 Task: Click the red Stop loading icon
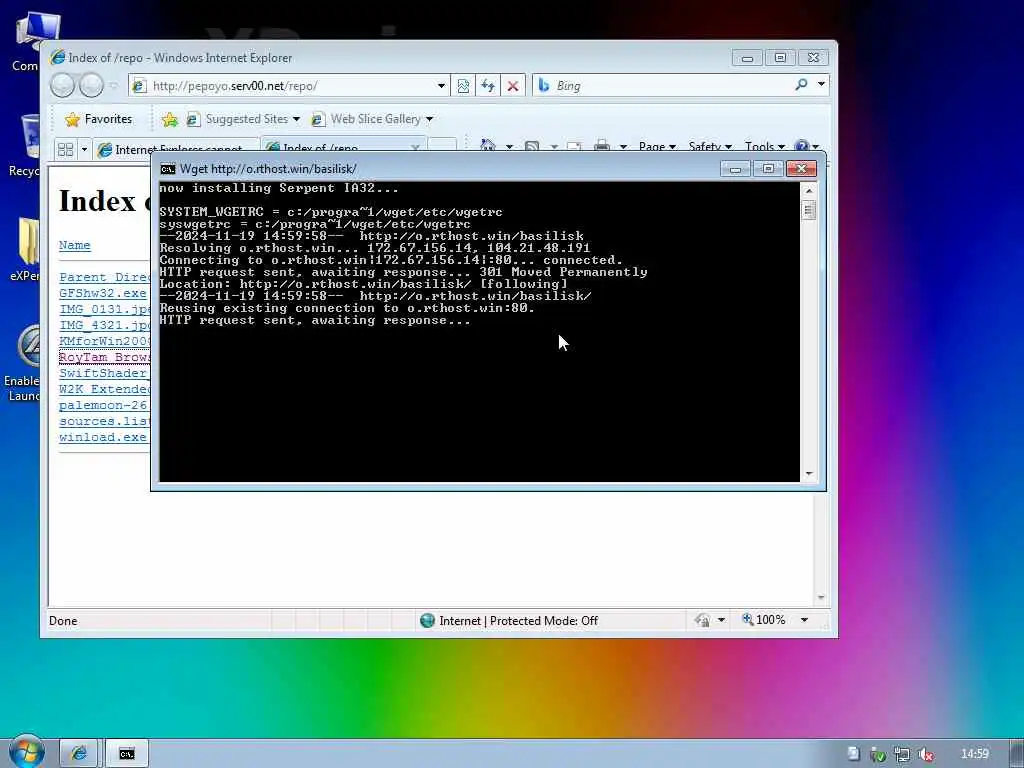click(513, 86)
